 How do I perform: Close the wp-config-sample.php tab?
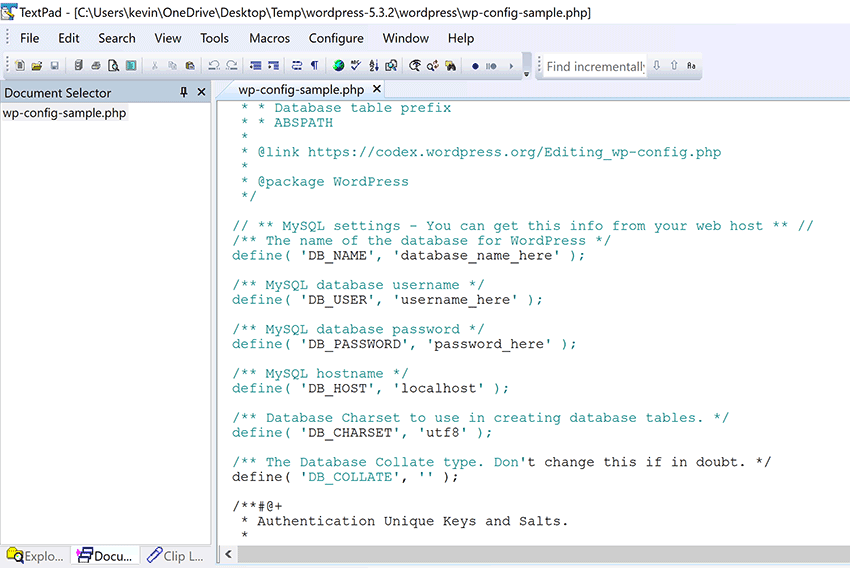[377, 89]
